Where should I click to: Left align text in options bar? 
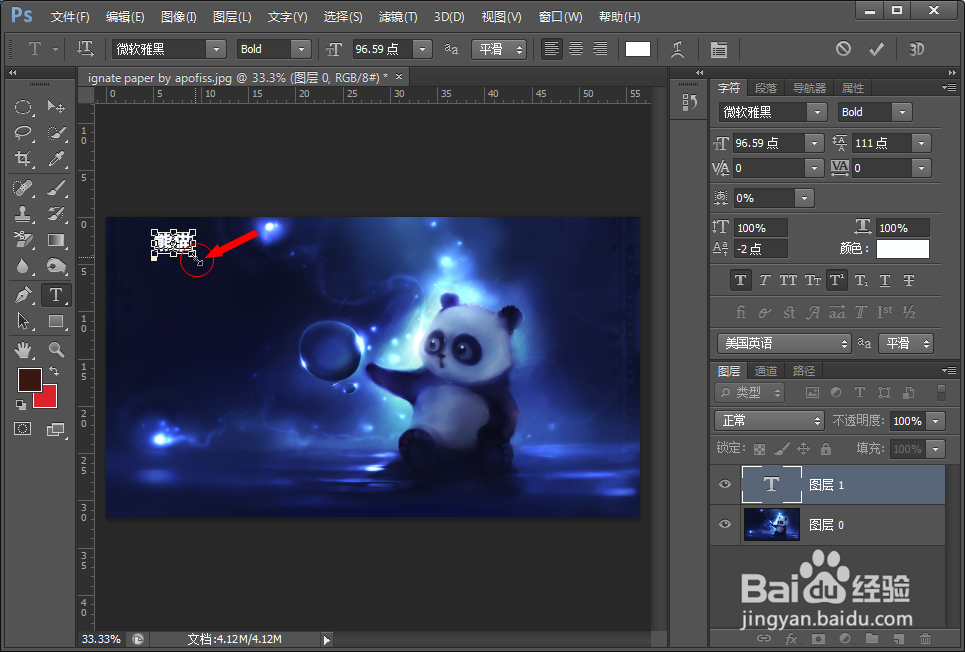tap(551, 49)
